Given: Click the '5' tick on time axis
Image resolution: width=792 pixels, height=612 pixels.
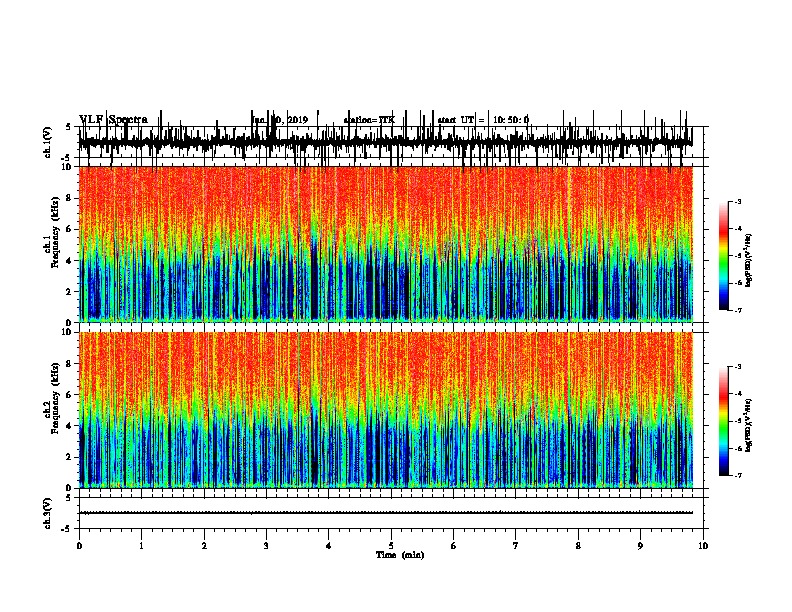Looking at the screenshot, I should tap(391, 546).
